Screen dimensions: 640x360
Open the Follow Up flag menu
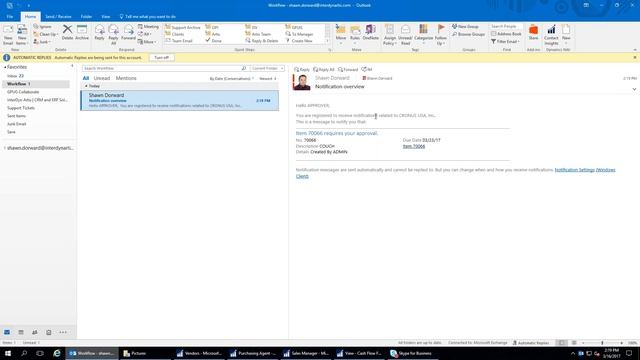tap(441, 35)
